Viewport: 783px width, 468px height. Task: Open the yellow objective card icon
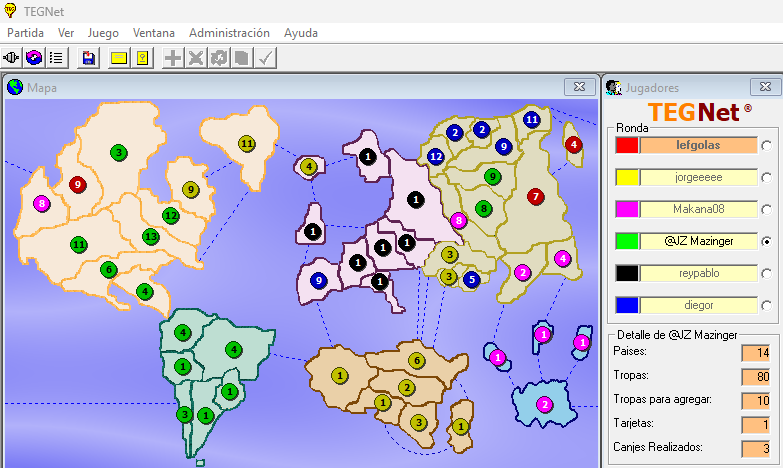142,58
